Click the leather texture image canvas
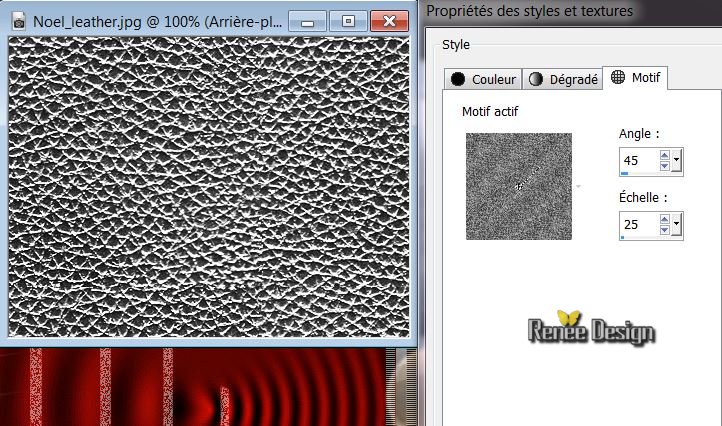The width and height of the screenshot is (722, 426). pos(209,187)
